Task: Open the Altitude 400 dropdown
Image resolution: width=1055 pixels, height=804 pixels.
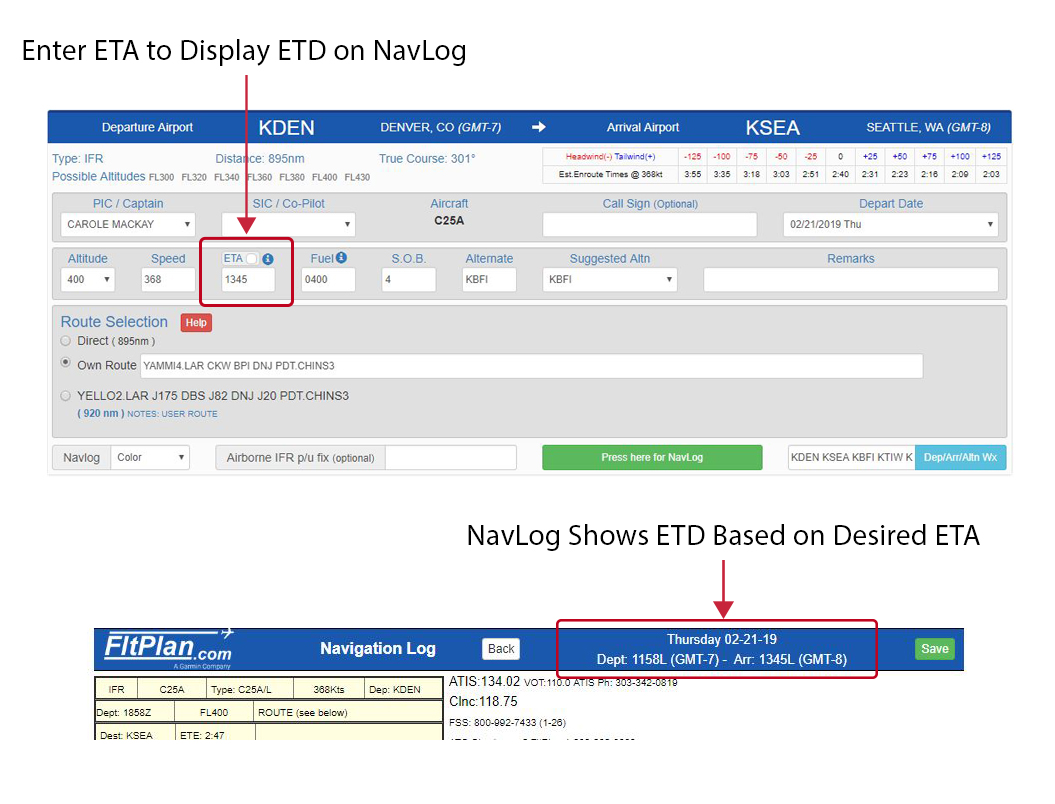Action: tap(88, 279)
